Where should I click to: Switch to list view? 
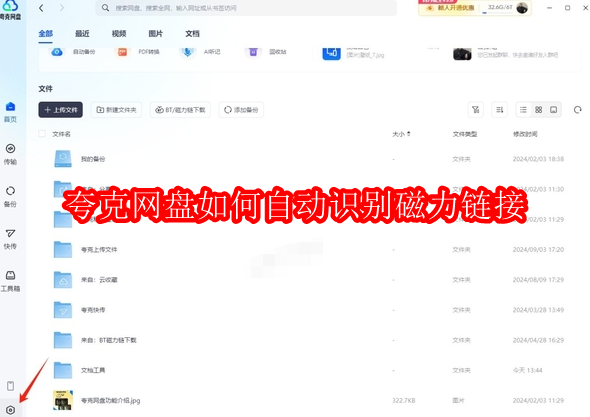click(523, 110)
